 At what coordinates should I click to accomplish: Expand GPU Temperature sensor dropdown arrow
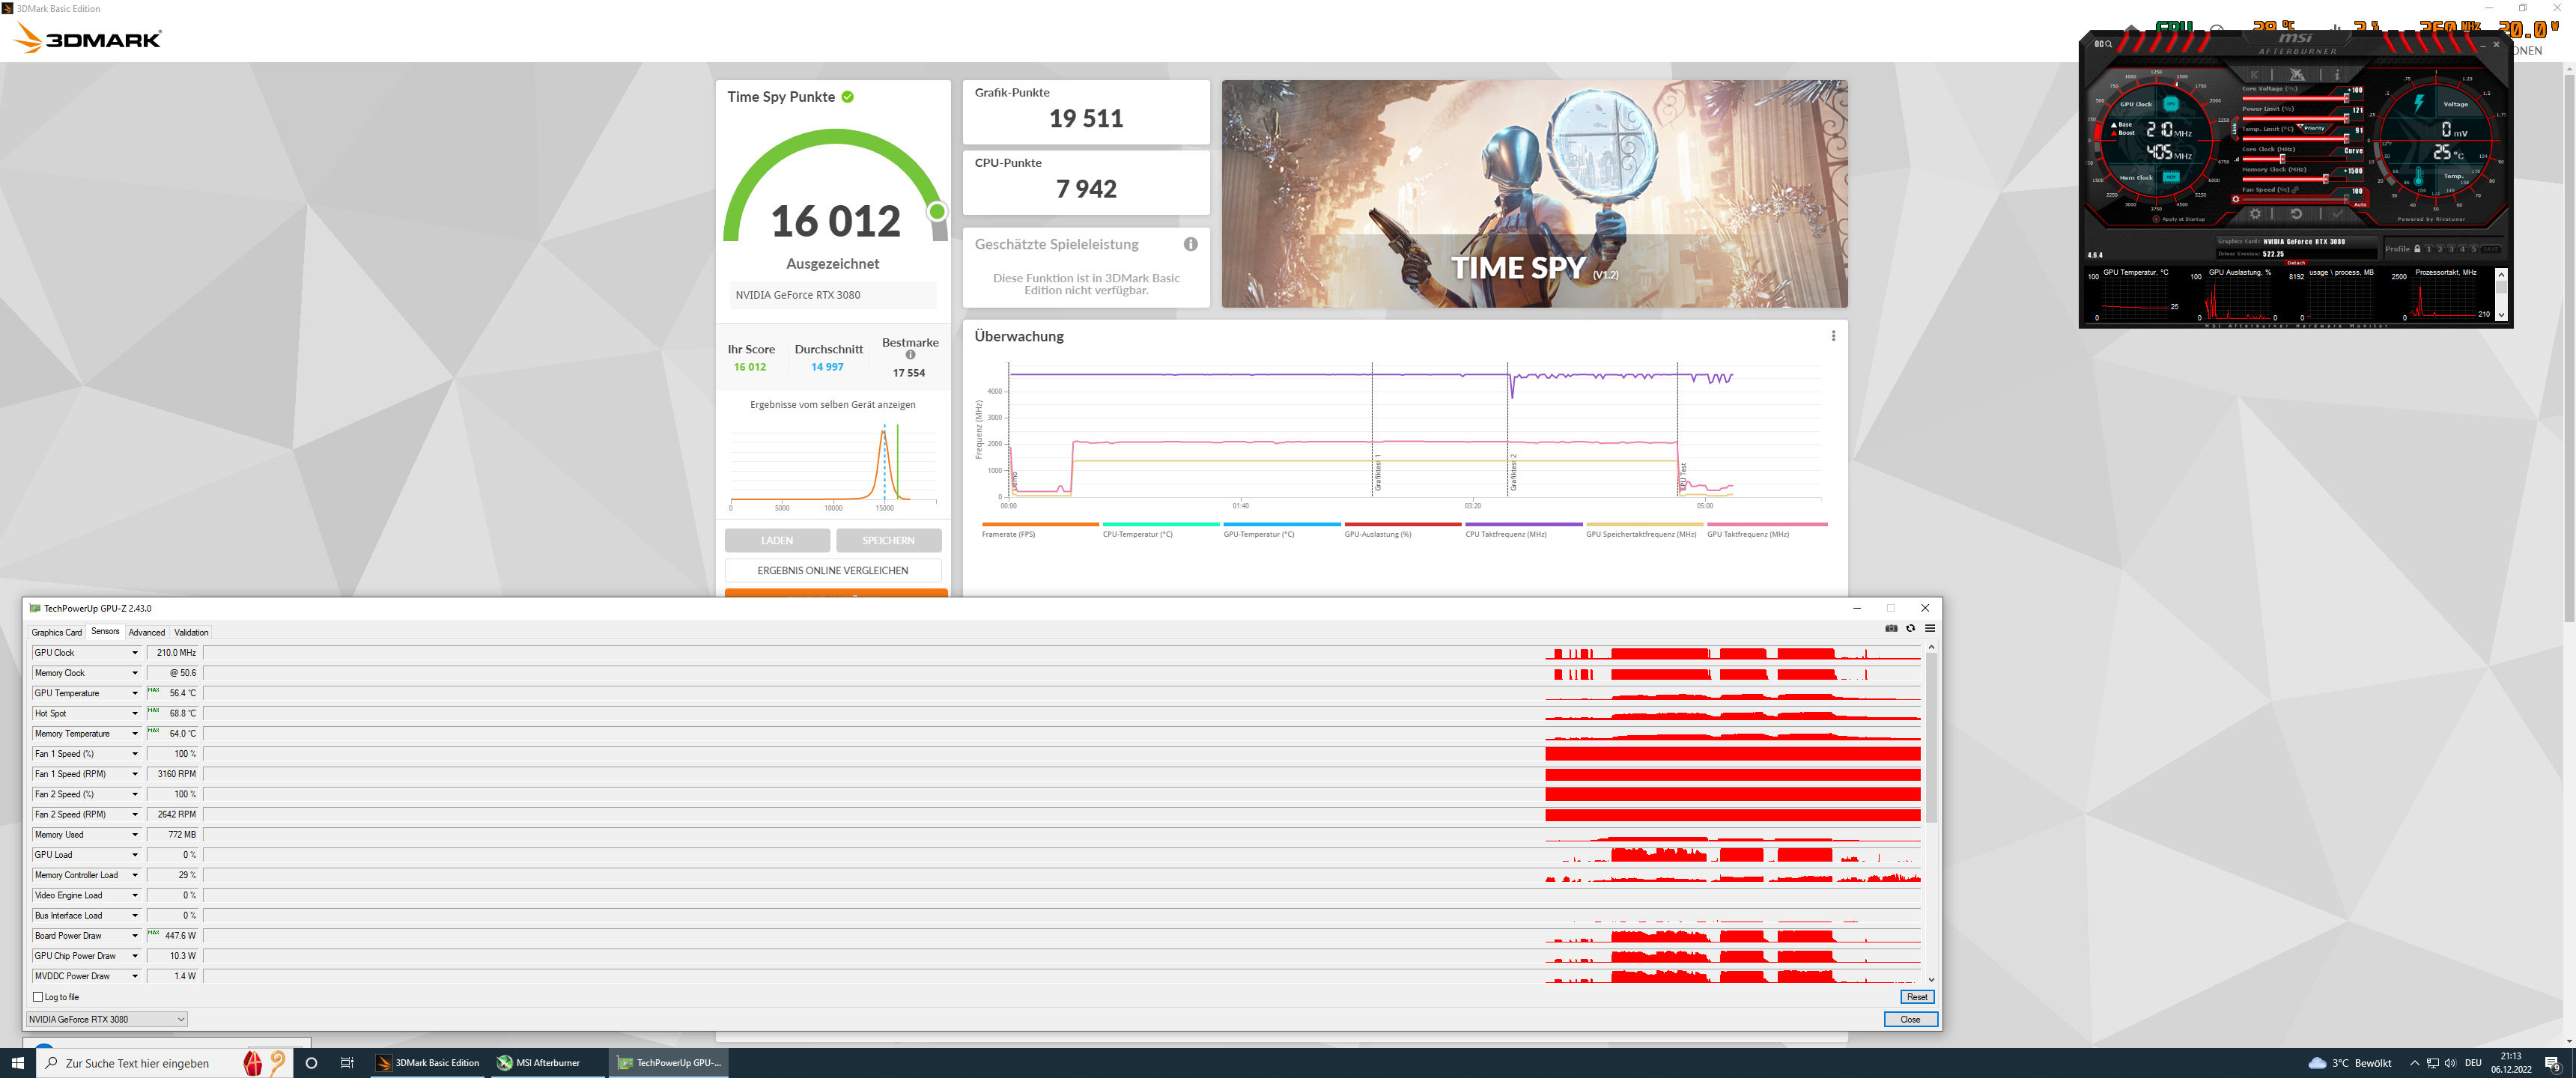coord(135,693)
